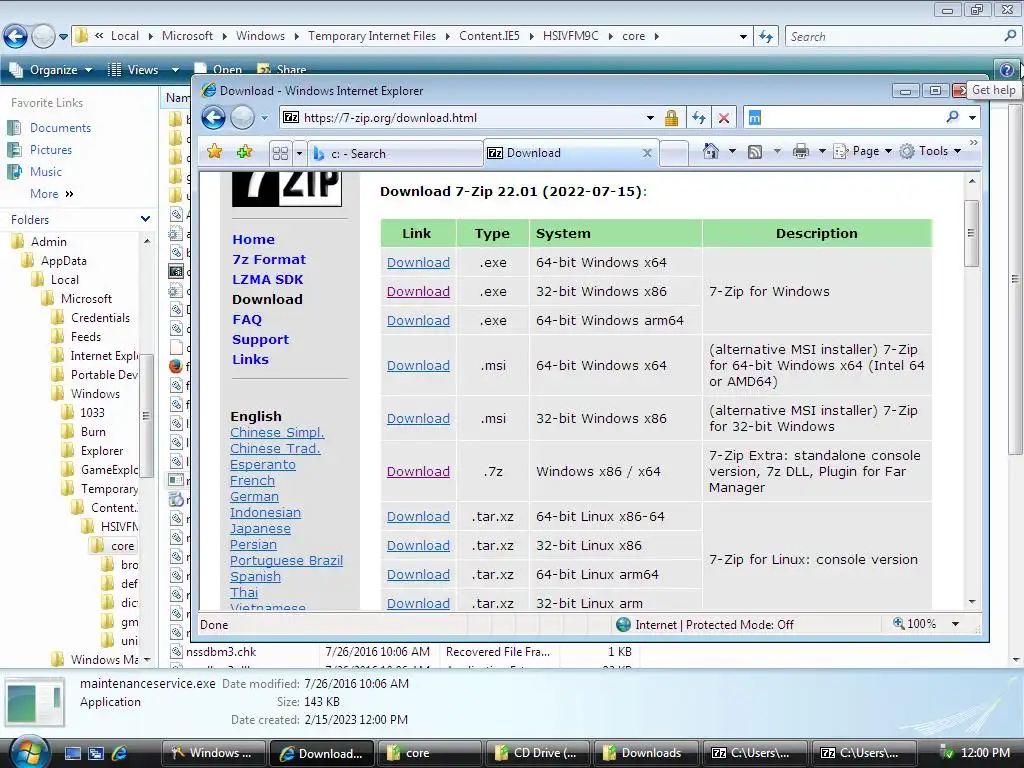Image resolution: width=1024 pixels, height=768 pixels.
Task: Click the IE Forward arrow button
Action: (x=242, y=118)
